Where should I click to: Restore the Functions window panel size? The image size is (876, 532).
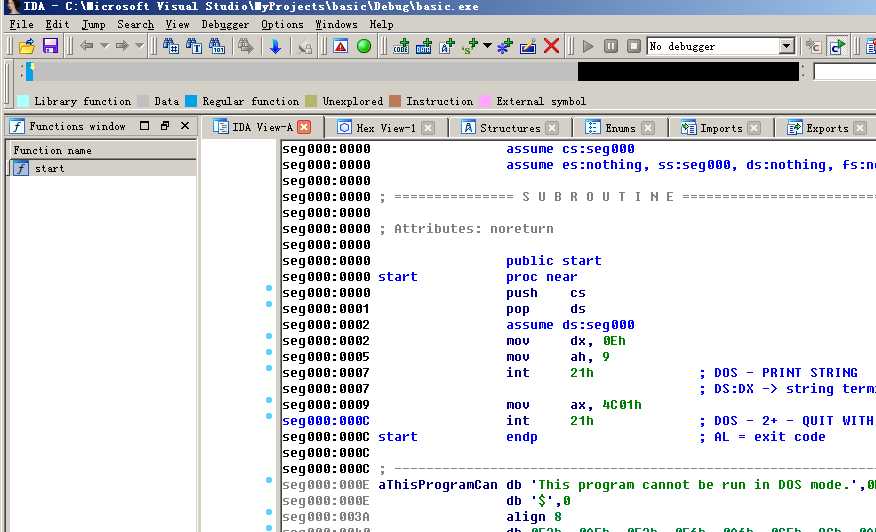164,126
